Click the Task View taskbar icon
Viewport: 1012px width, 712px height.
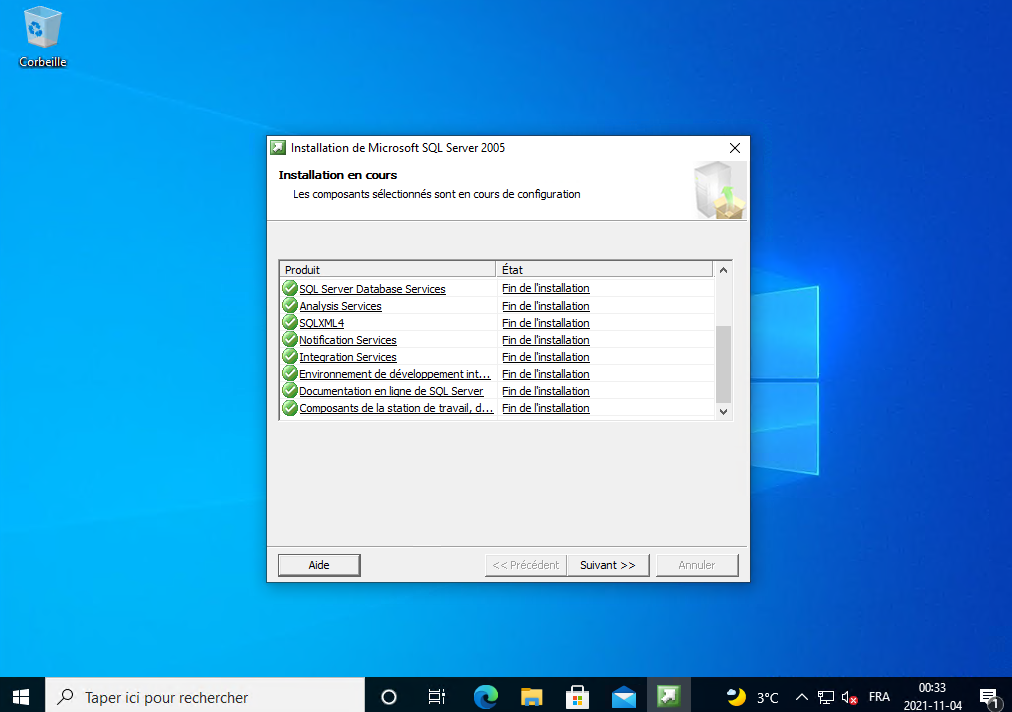coord(436,696)
